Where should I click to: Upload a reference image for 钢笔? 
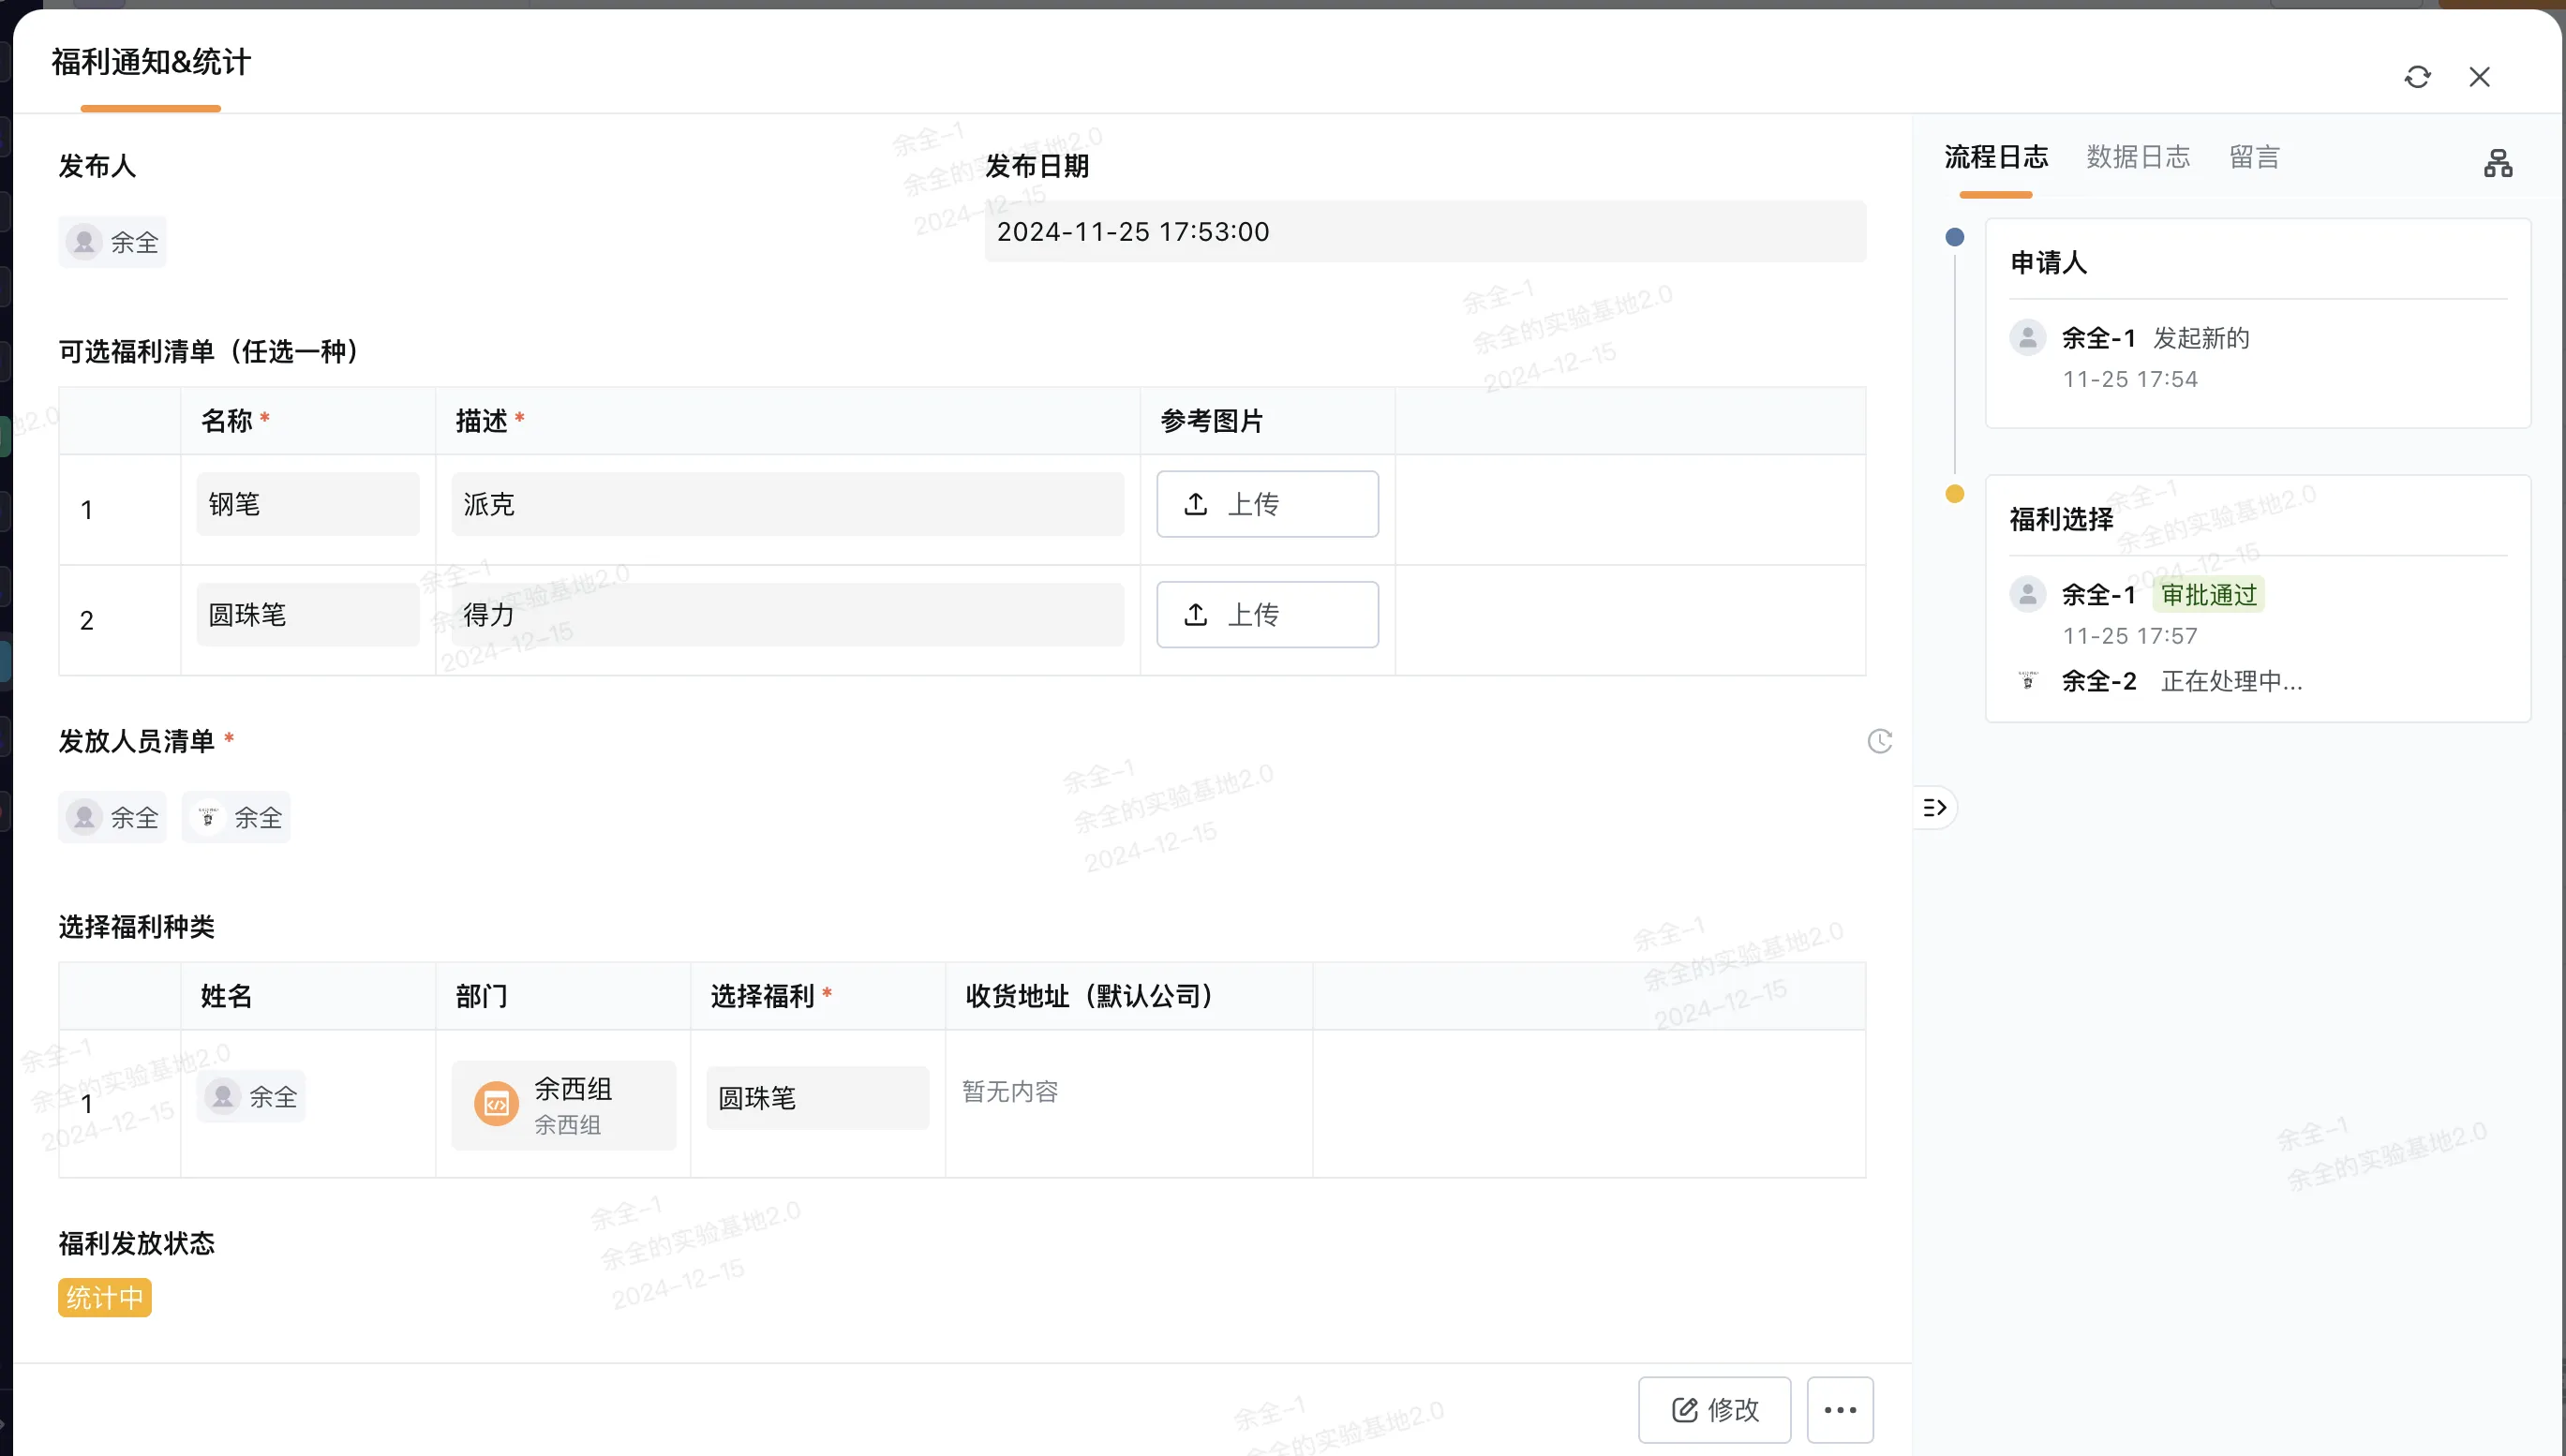1267,504
